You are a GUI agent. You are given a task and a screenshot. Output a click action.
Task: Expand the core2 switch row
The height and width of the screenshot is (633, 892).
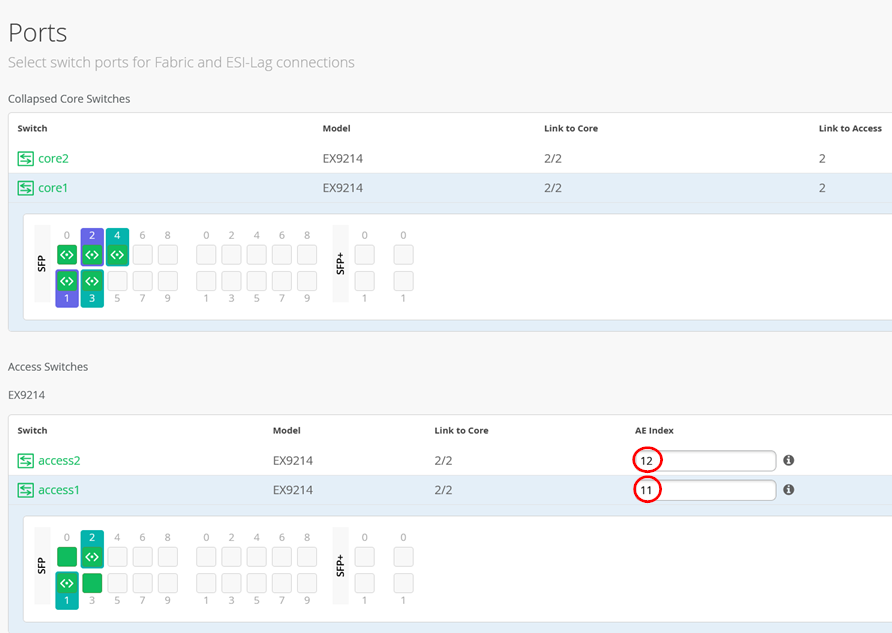tap(400, 158)
